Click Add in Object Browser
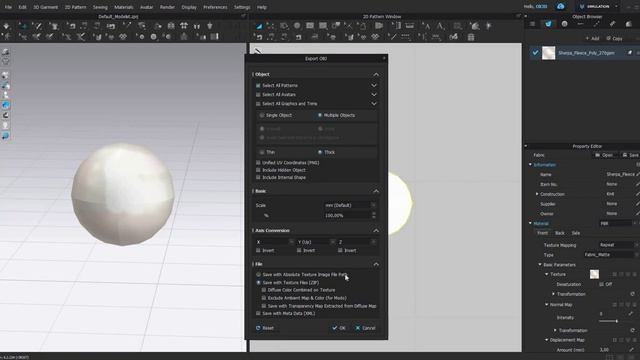 point(592,38)
